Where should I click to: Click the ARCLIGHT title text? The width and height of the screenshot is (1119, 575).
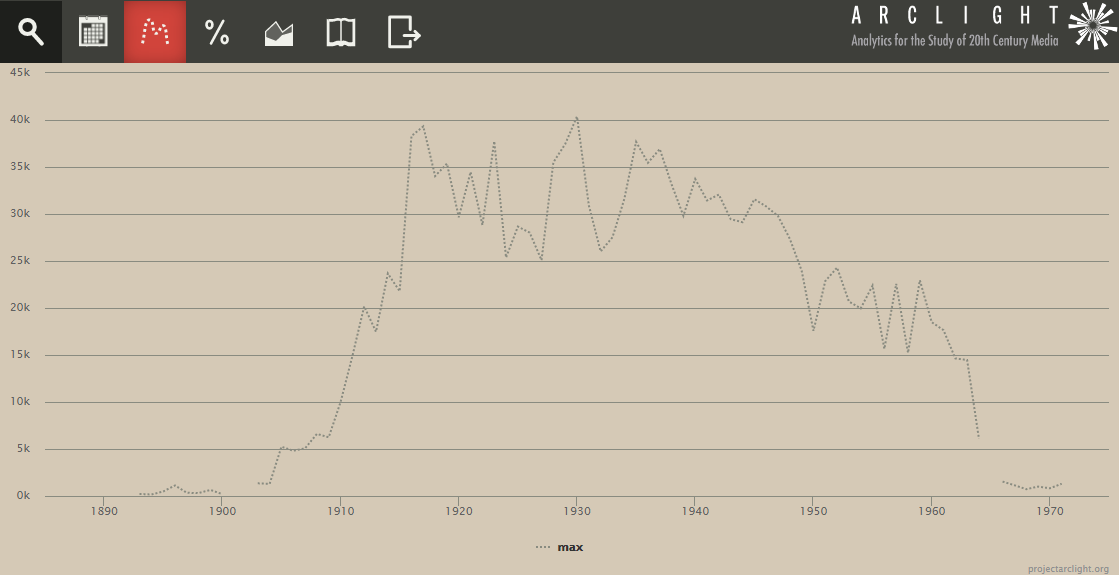pyautogui.click(x=955, y=15)
